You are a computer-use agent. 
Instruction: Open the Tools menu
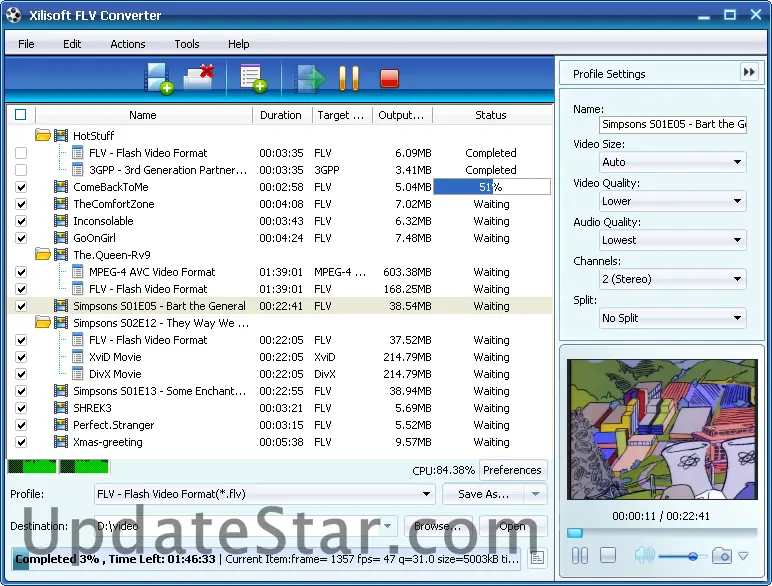[187, 44]
